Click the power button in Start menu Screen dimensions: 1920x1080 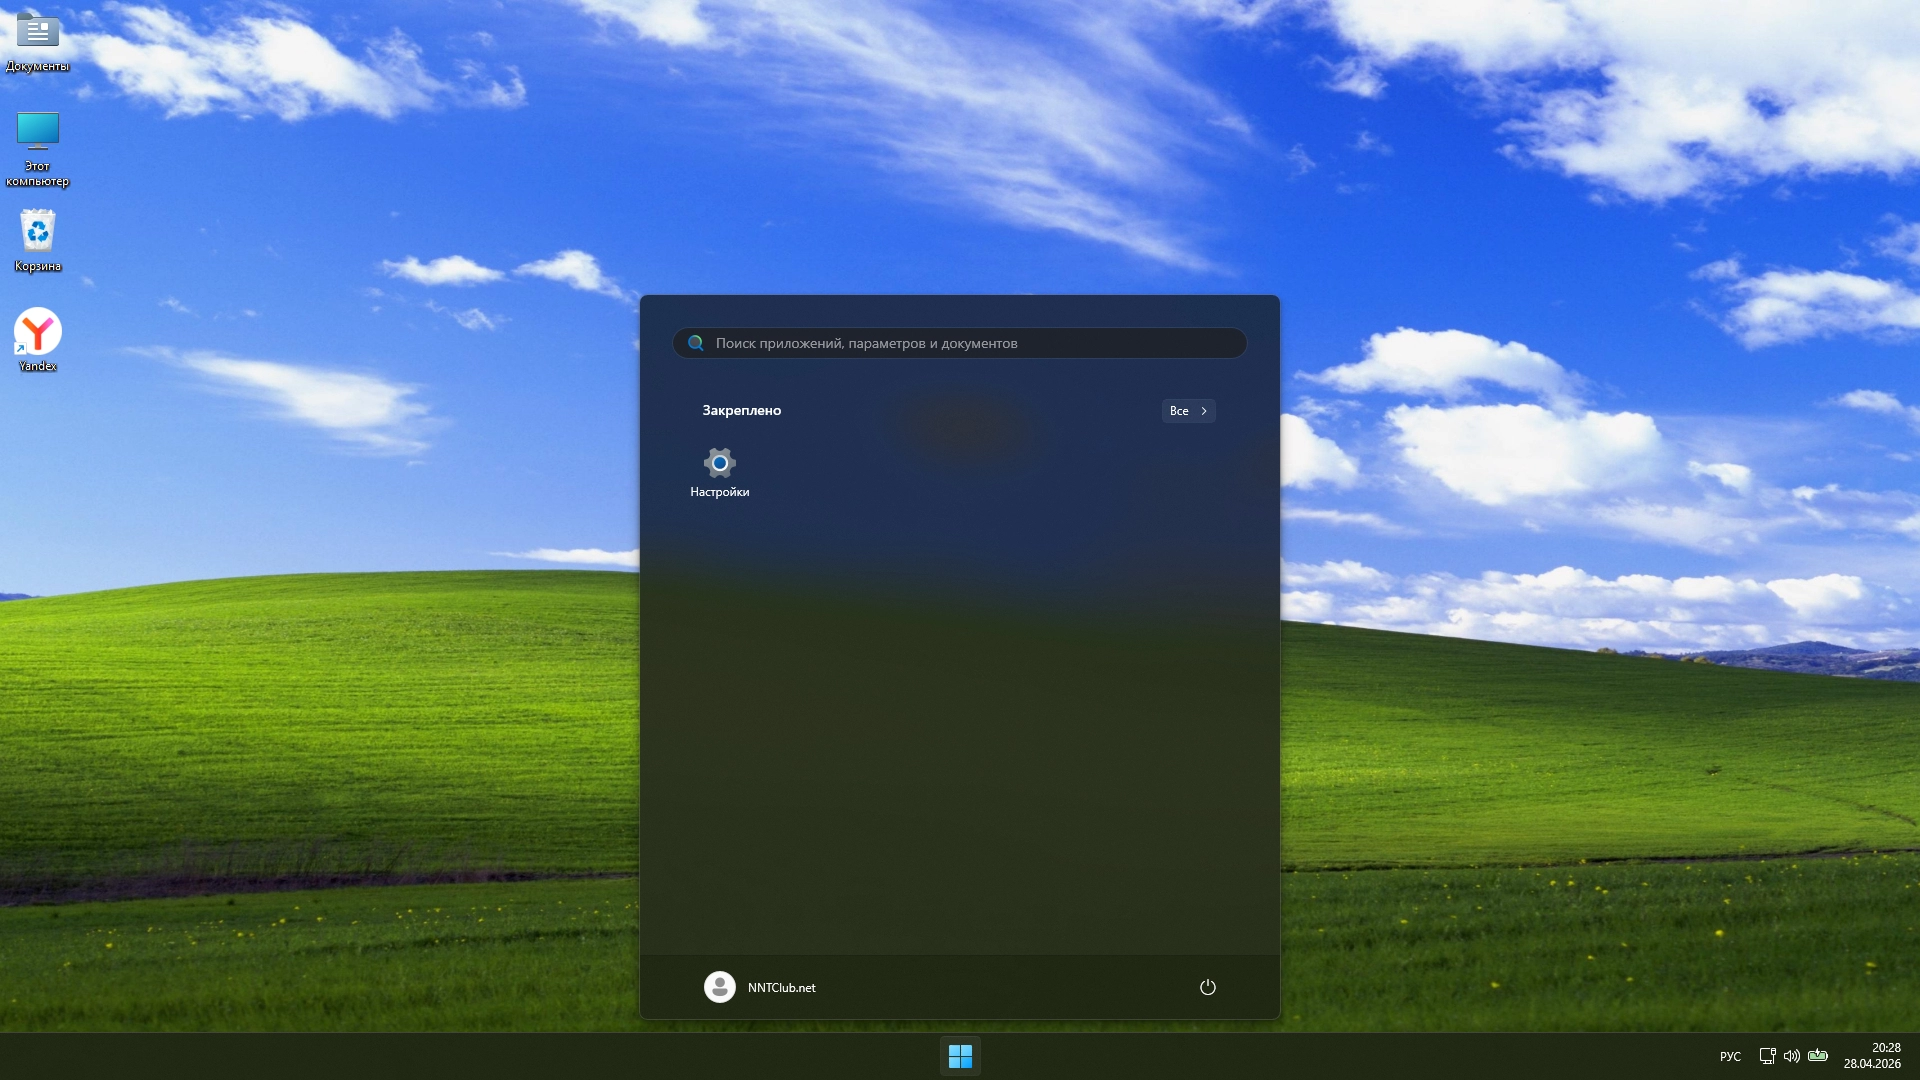[1207, 987]
